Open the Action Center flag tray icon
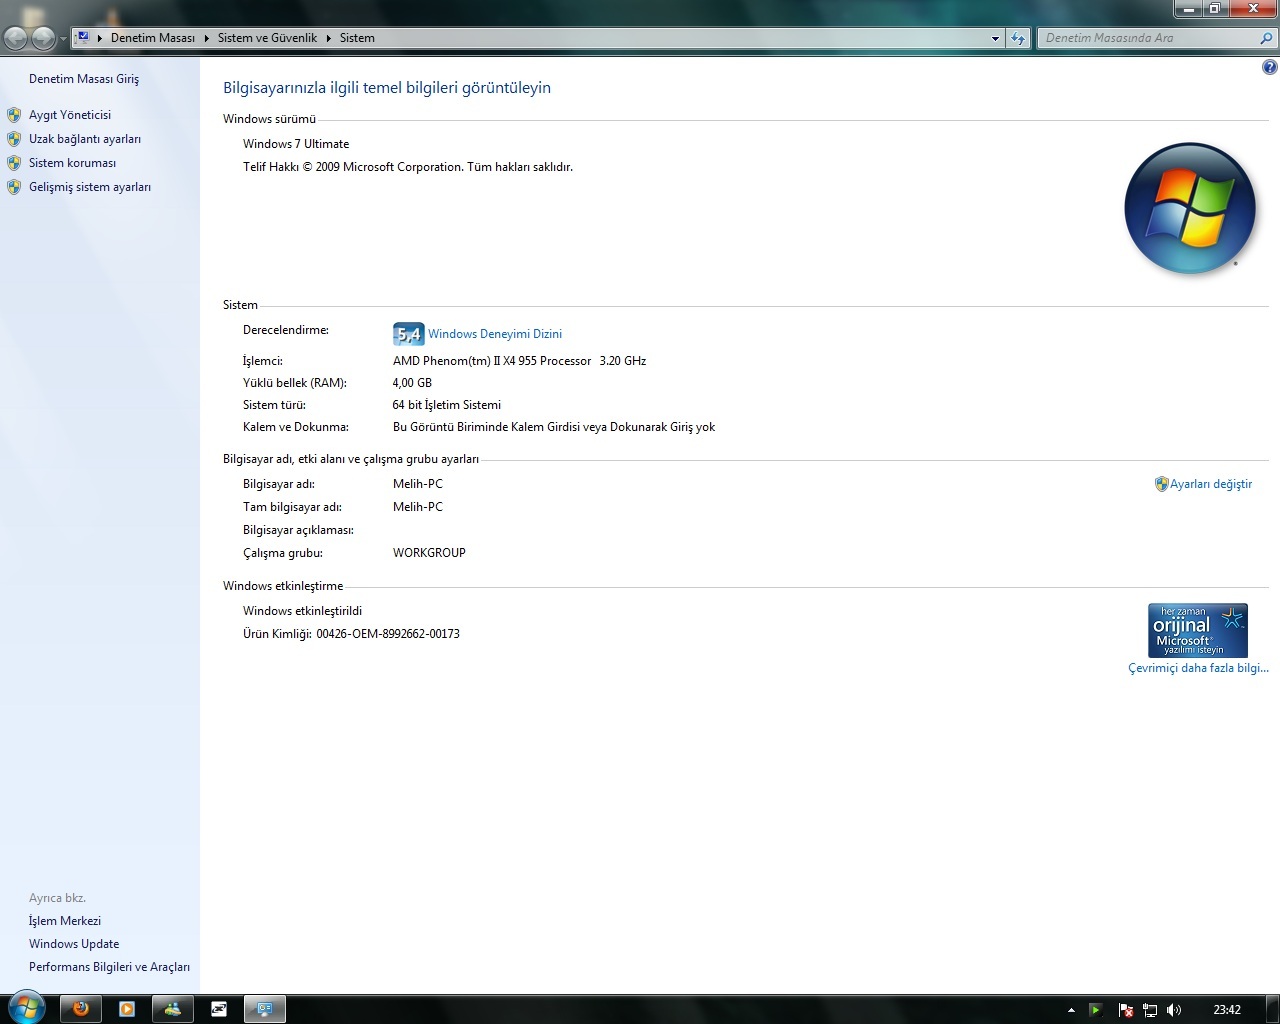The height and width of the screenshot is (1024, 1280). point(1125,1010)
